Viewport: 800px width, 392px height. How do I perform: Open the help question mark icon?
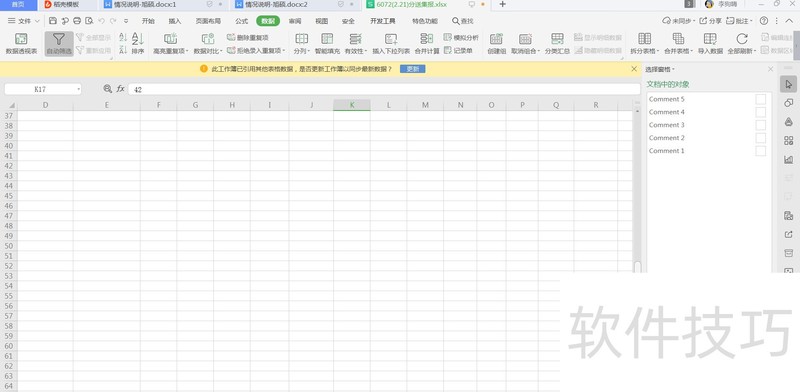(x=764, y=21)
